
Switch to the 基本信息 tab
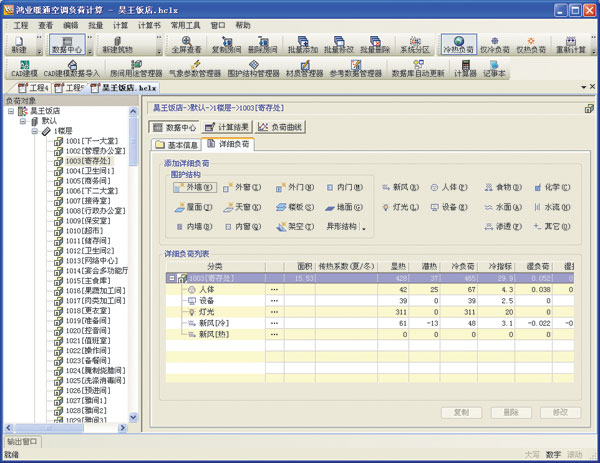click(176, 145)
